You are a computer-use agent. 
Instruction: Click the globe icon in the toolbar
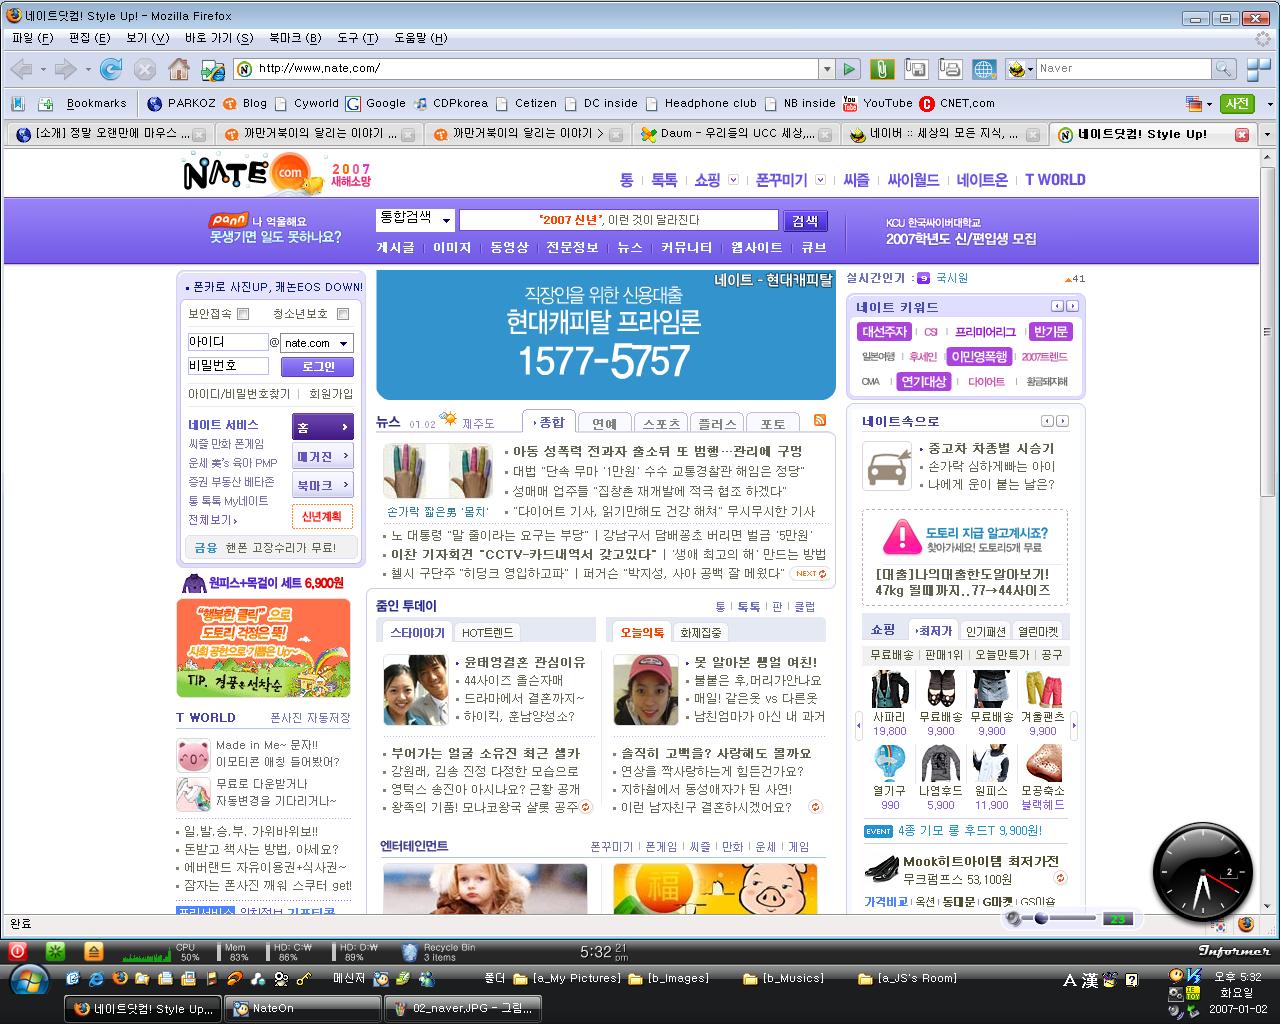(x=984, y=69)
